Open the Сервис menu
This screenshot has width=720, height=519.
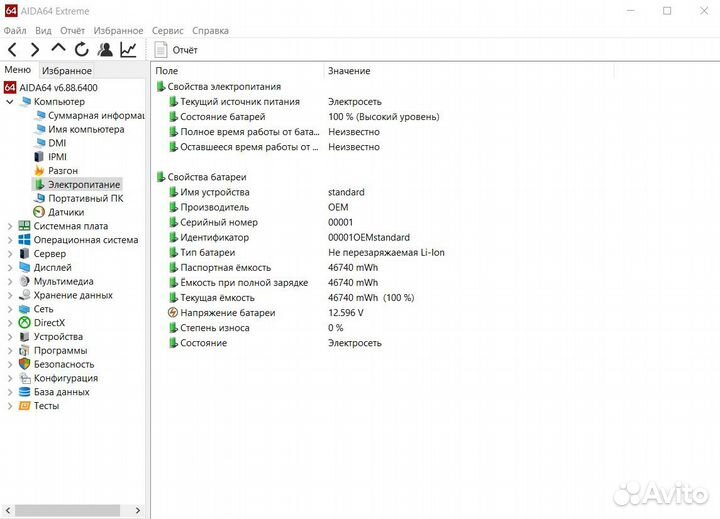(x=168, y=31)
